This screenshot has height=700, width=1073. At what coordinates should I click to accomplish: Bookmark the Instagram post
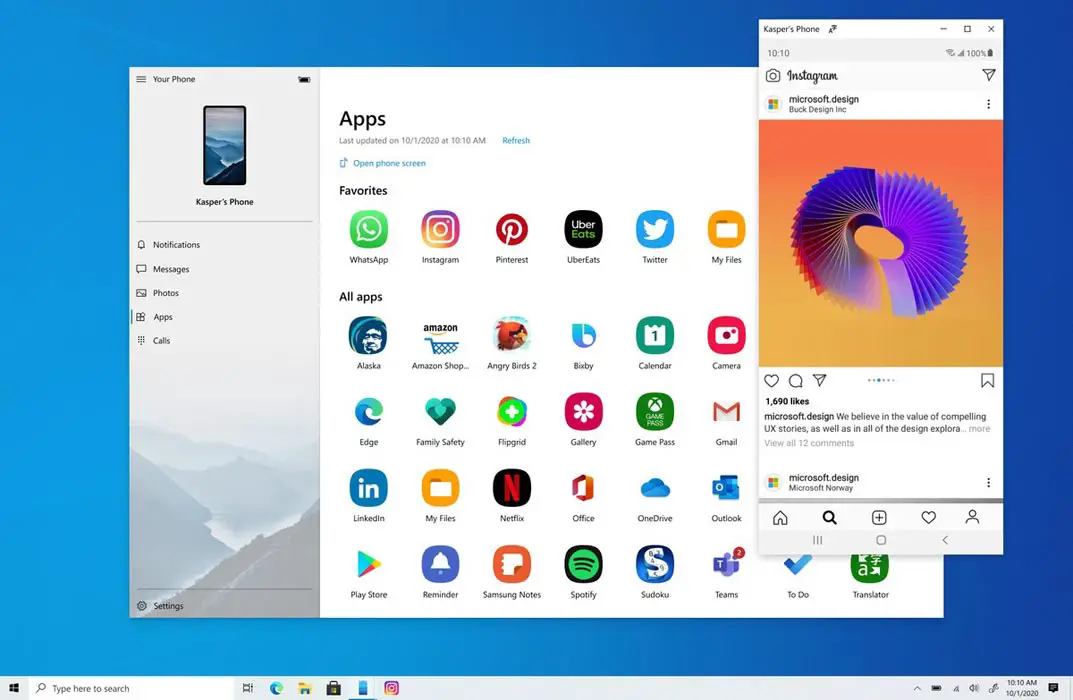coord(987,380)
